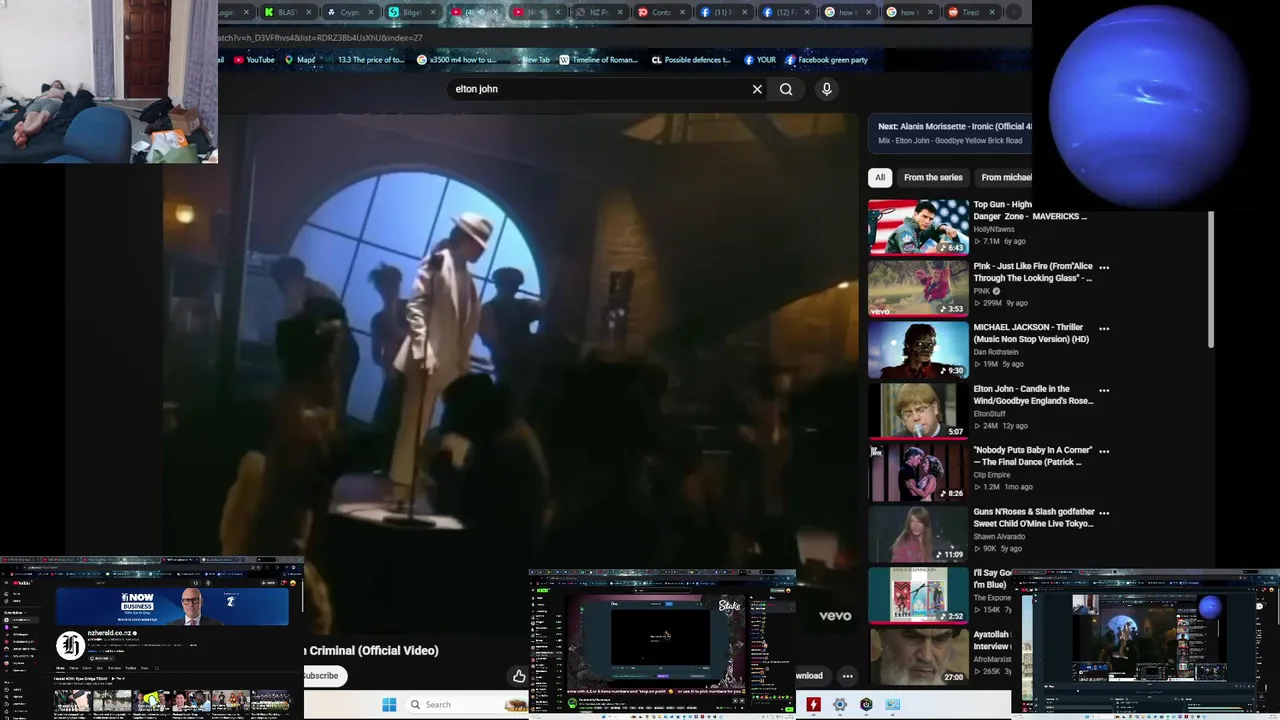Open the Maps bookmark
Image resolution: width=1280 pixels, height=720 pixels.
click(300, 60)
